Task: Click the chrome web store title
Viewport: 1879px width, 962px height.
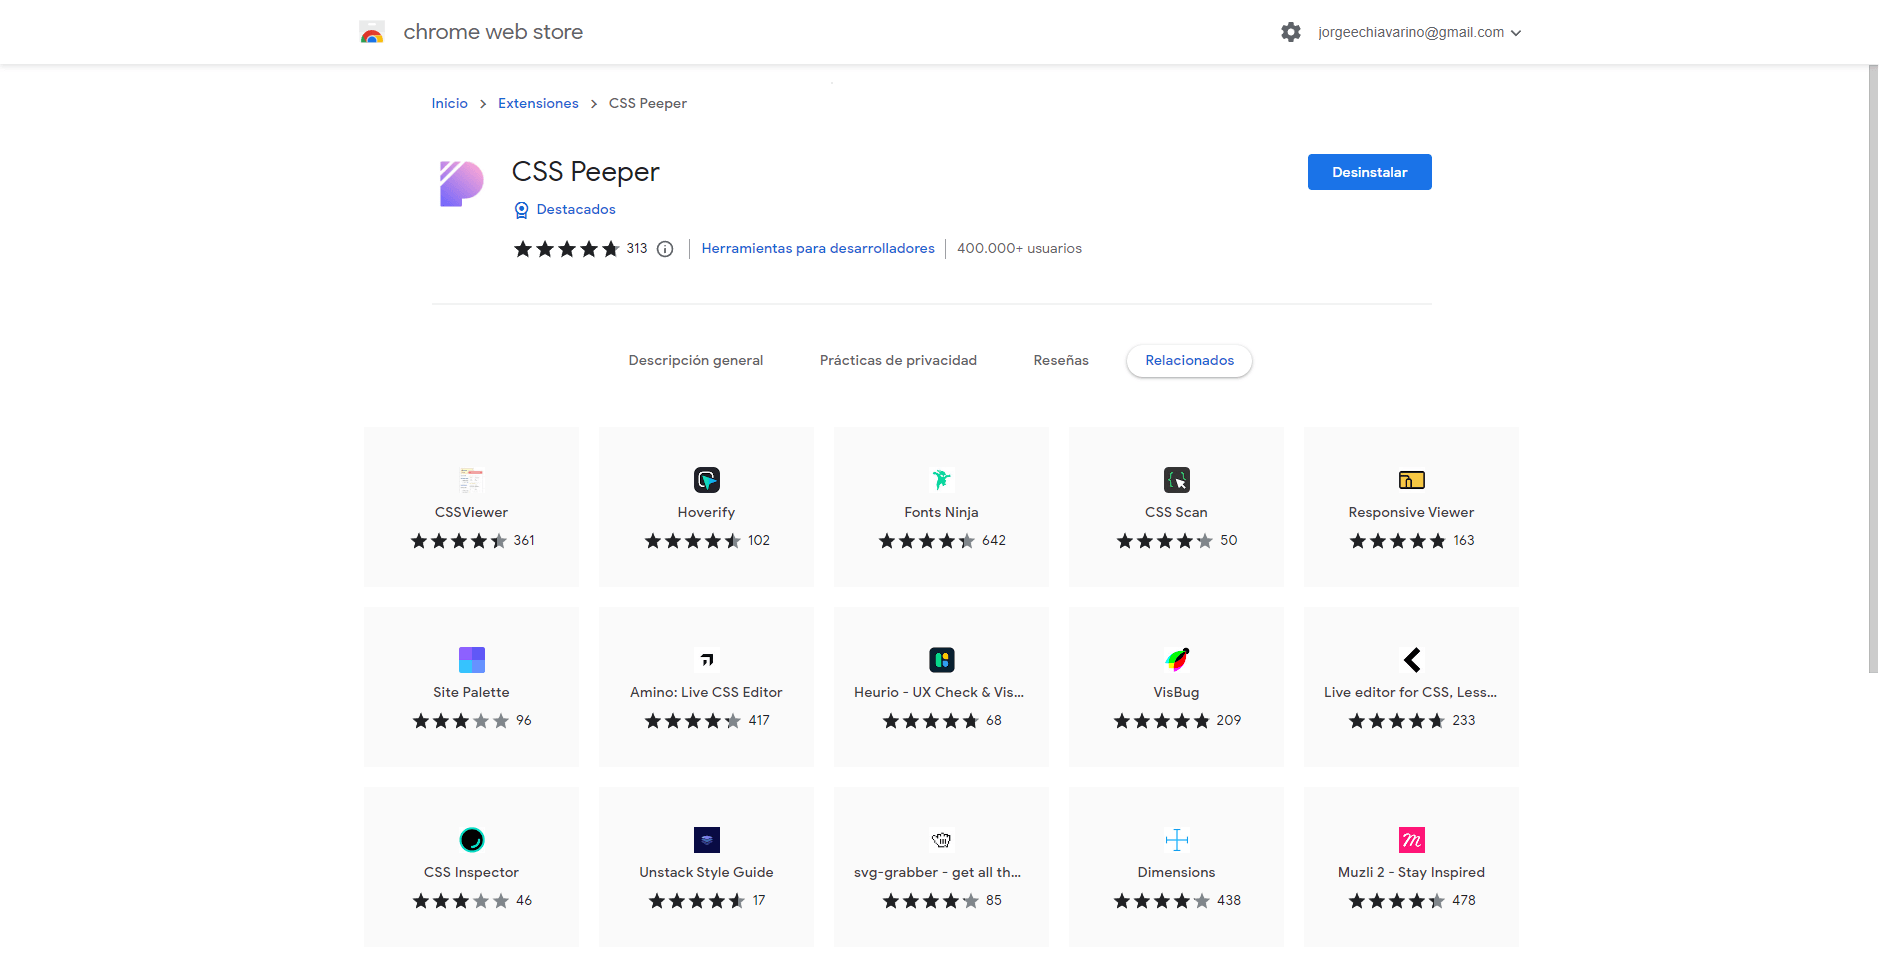Action: click(493, 32)
